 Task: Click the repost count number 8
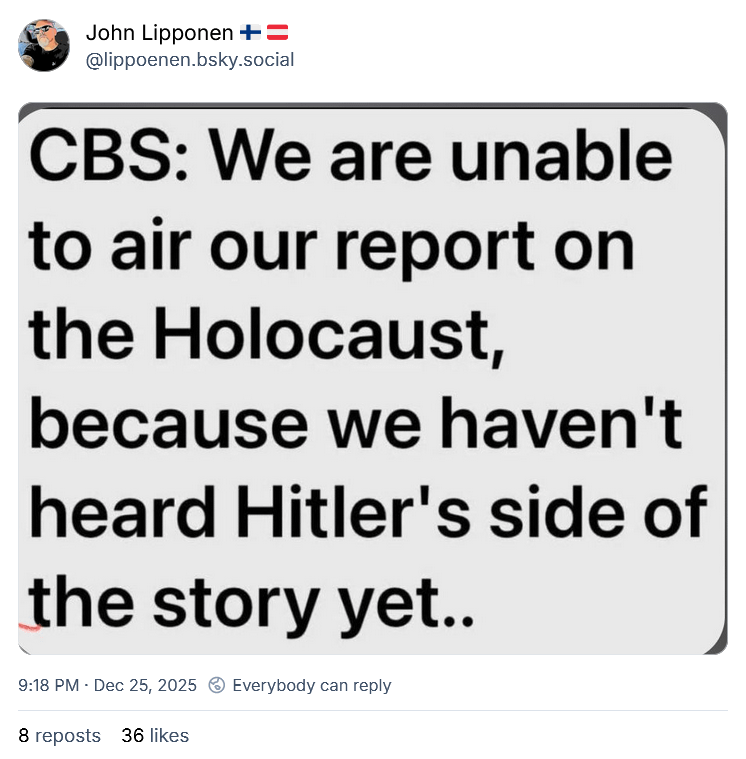pos(24,736)
